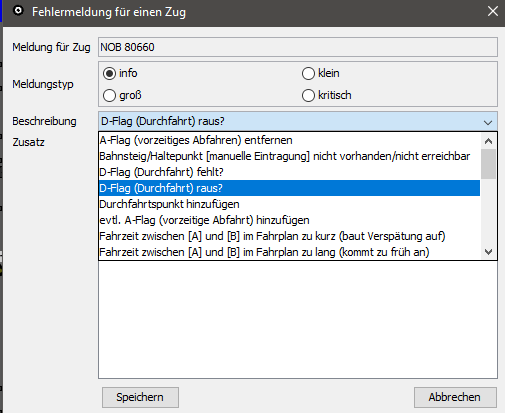Click the list scrollbar down arrow
The height and width of the screenshot is (413, 505).
488,252
